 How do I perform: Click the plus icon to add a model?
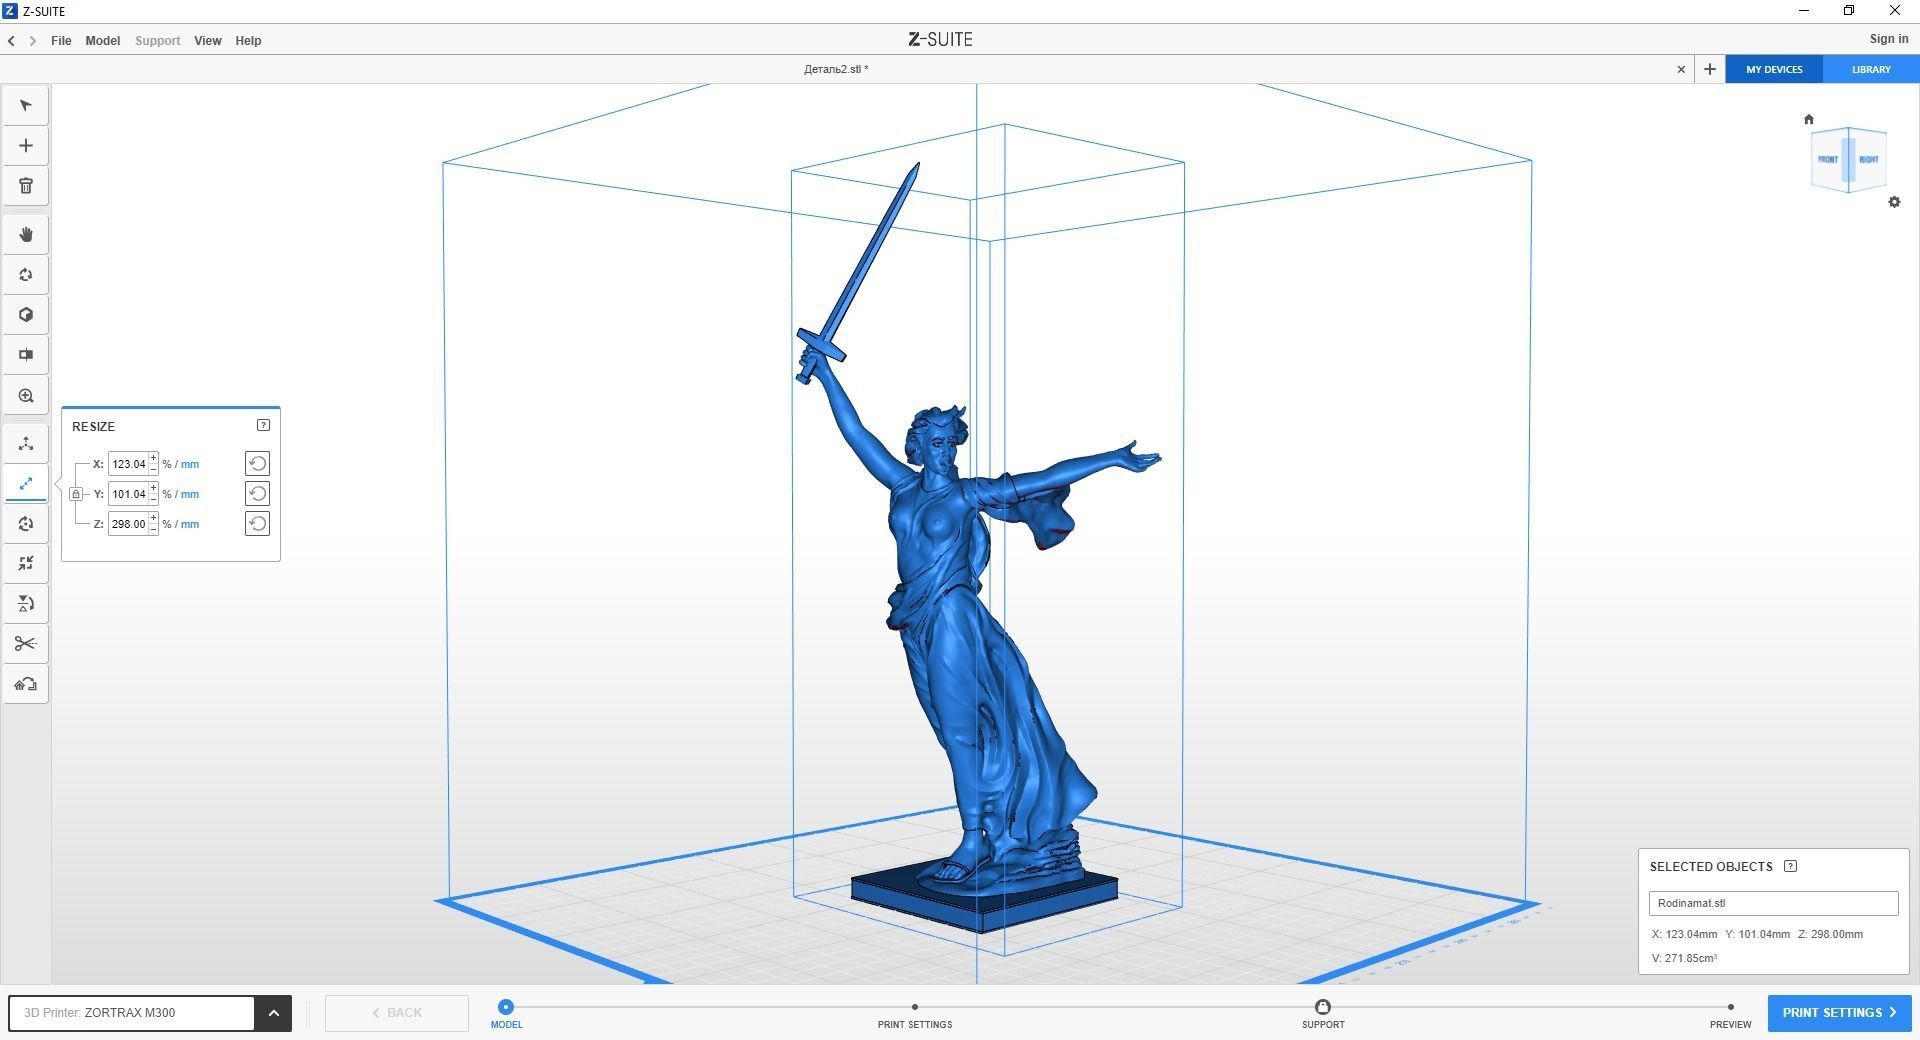tap(26, 146)
